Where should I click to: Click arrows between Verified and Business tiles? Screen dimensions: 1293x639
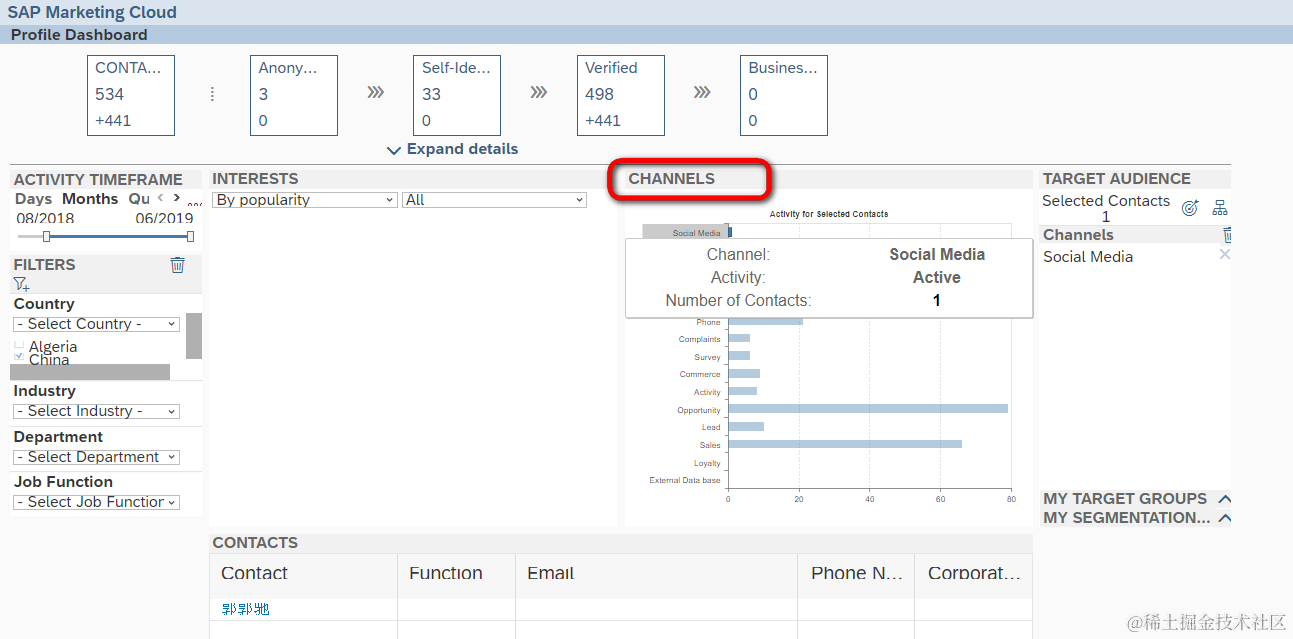point(702,93)
